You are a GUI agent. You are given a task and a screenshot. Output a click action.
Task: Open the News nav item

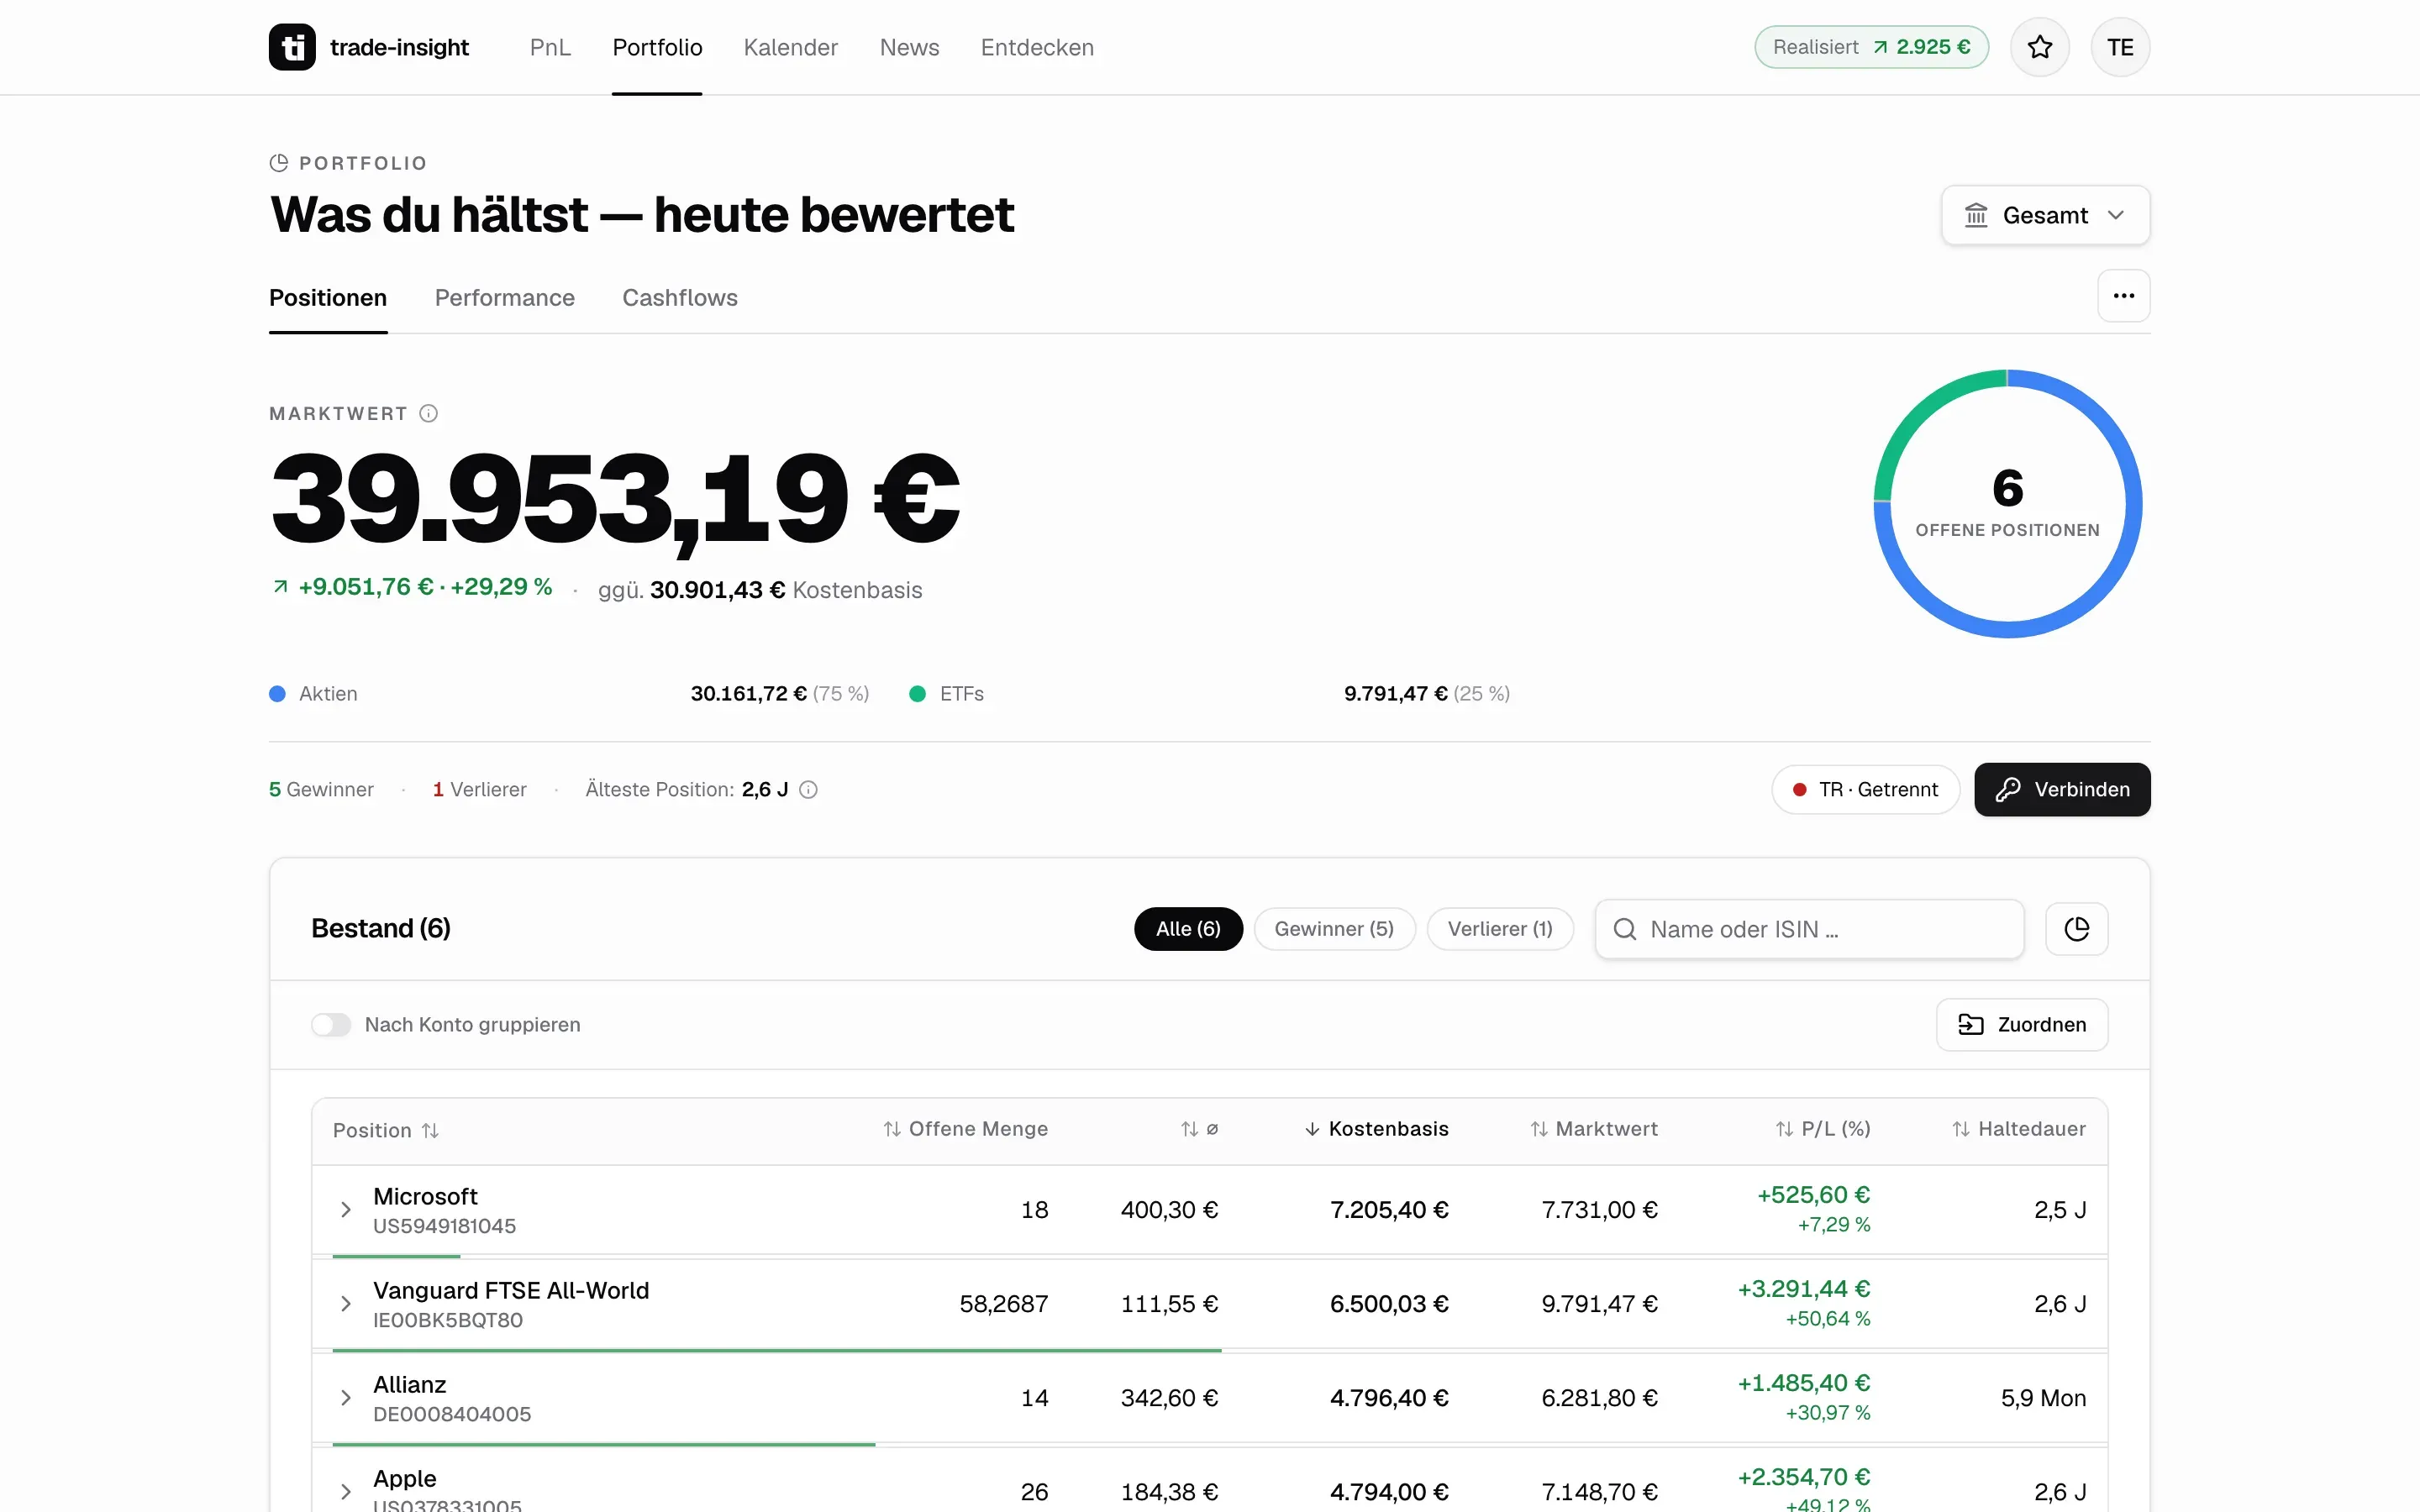(909, 47)
